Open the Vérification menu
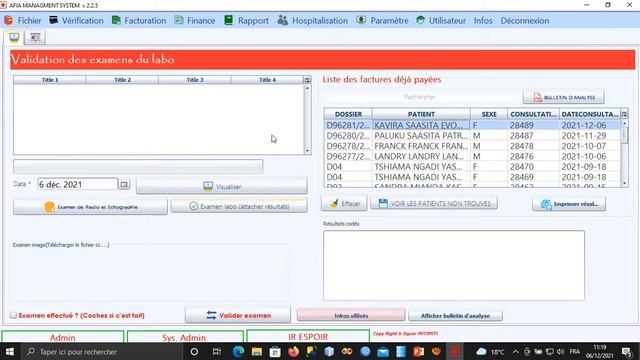 [76, 20]
